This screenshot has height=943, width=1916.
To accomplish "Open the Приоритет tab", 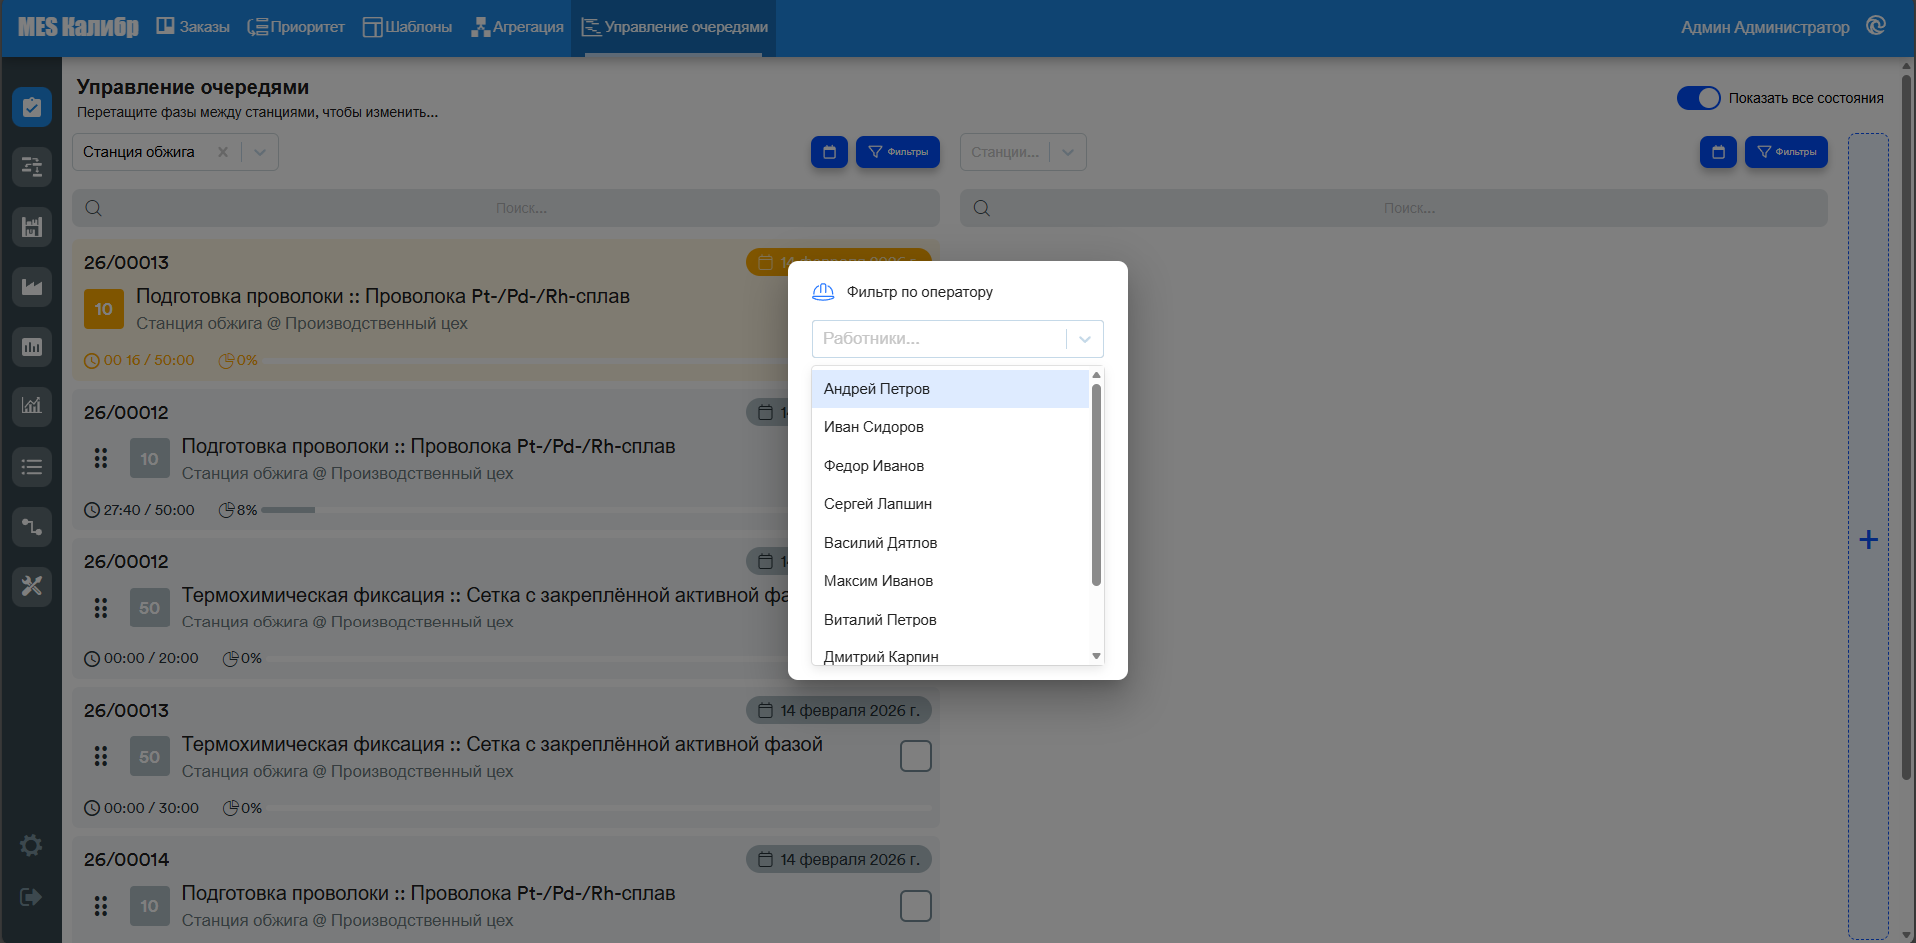I will [x=296, y=27].
